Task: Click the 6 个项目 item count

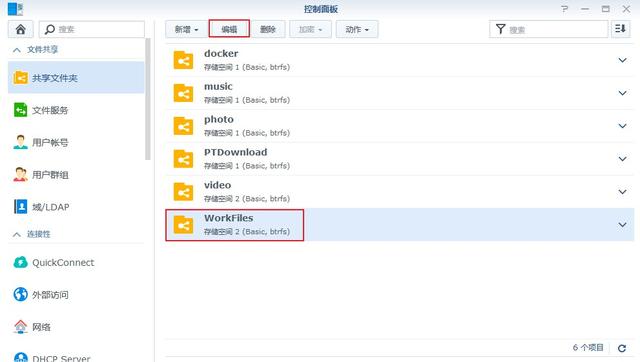Action: click(588, 348)
